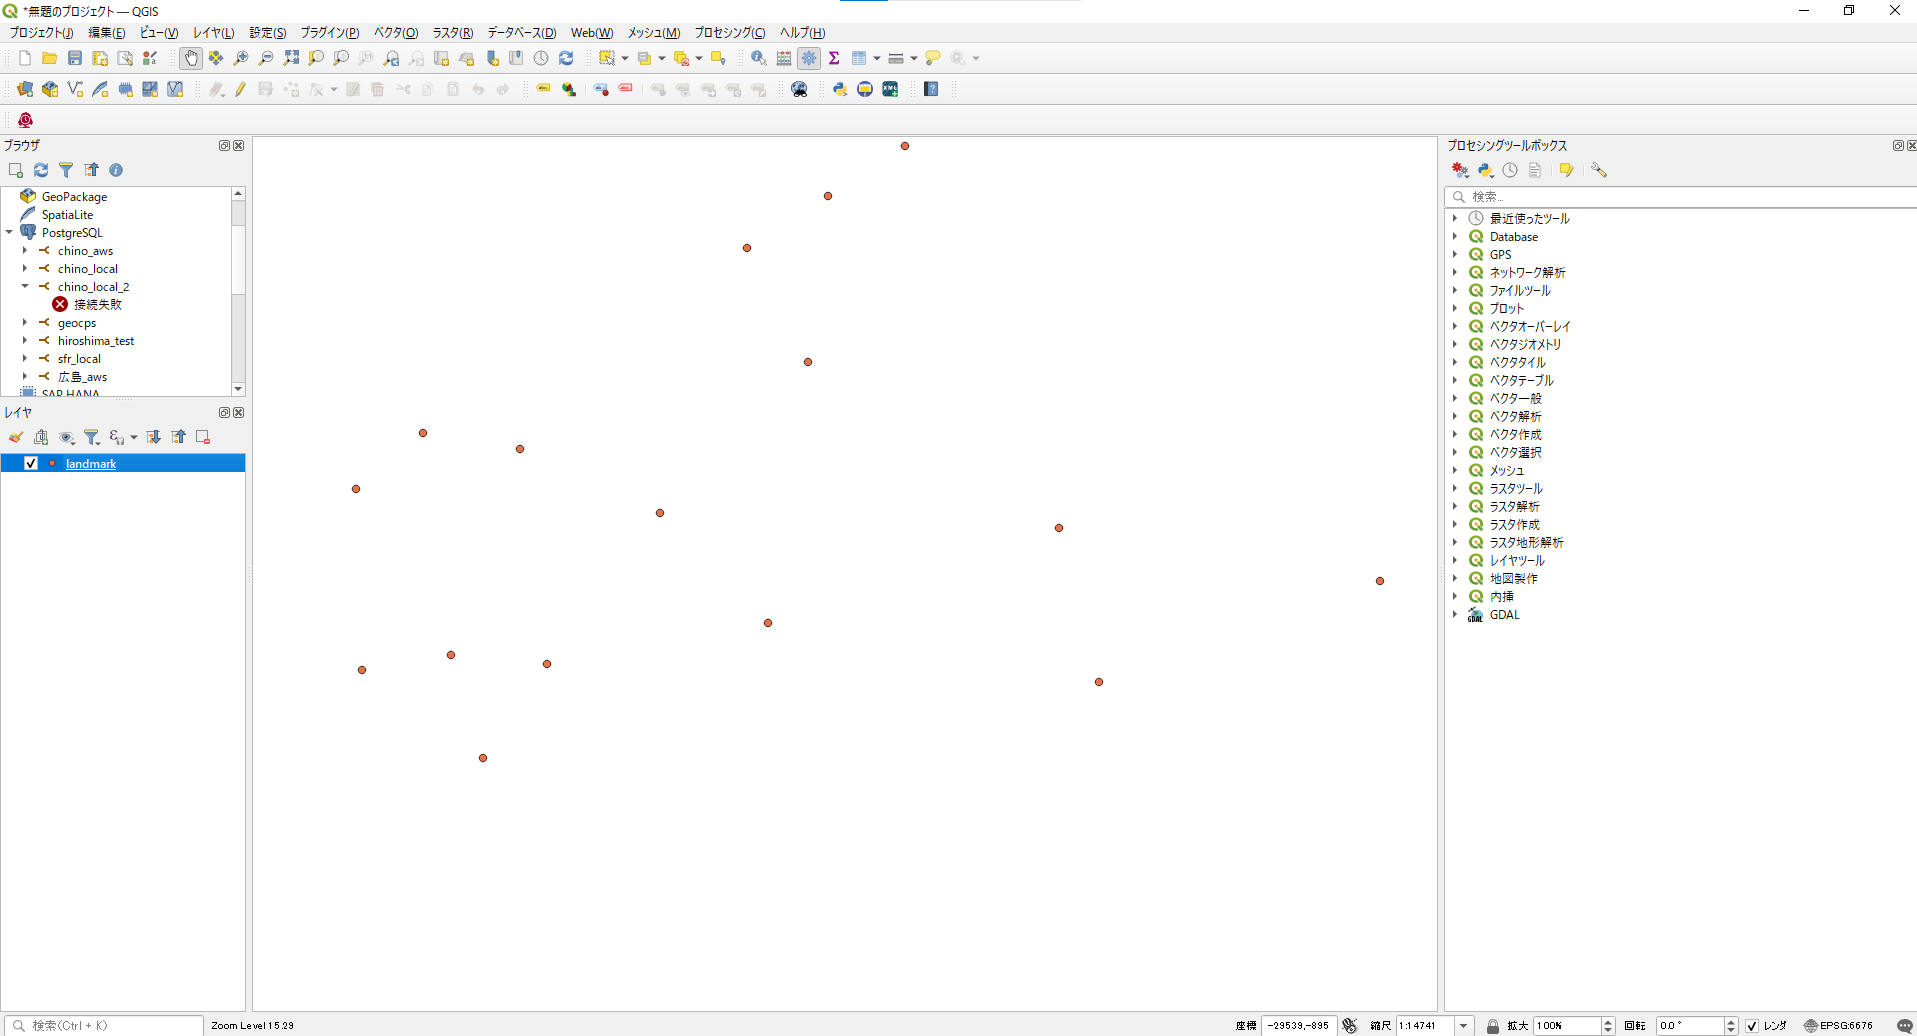The image size is (1917, 1036).
Task: Open the statistical summary sigma tool
Action: (x=834, y=58)
